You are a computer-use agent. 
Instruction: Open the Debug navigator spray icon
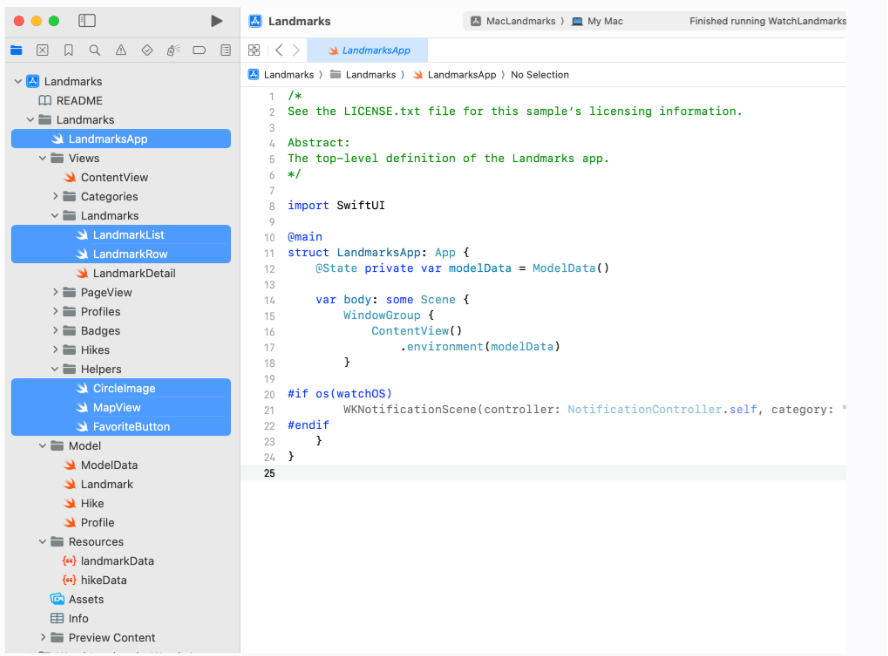[x=173, y=50]
